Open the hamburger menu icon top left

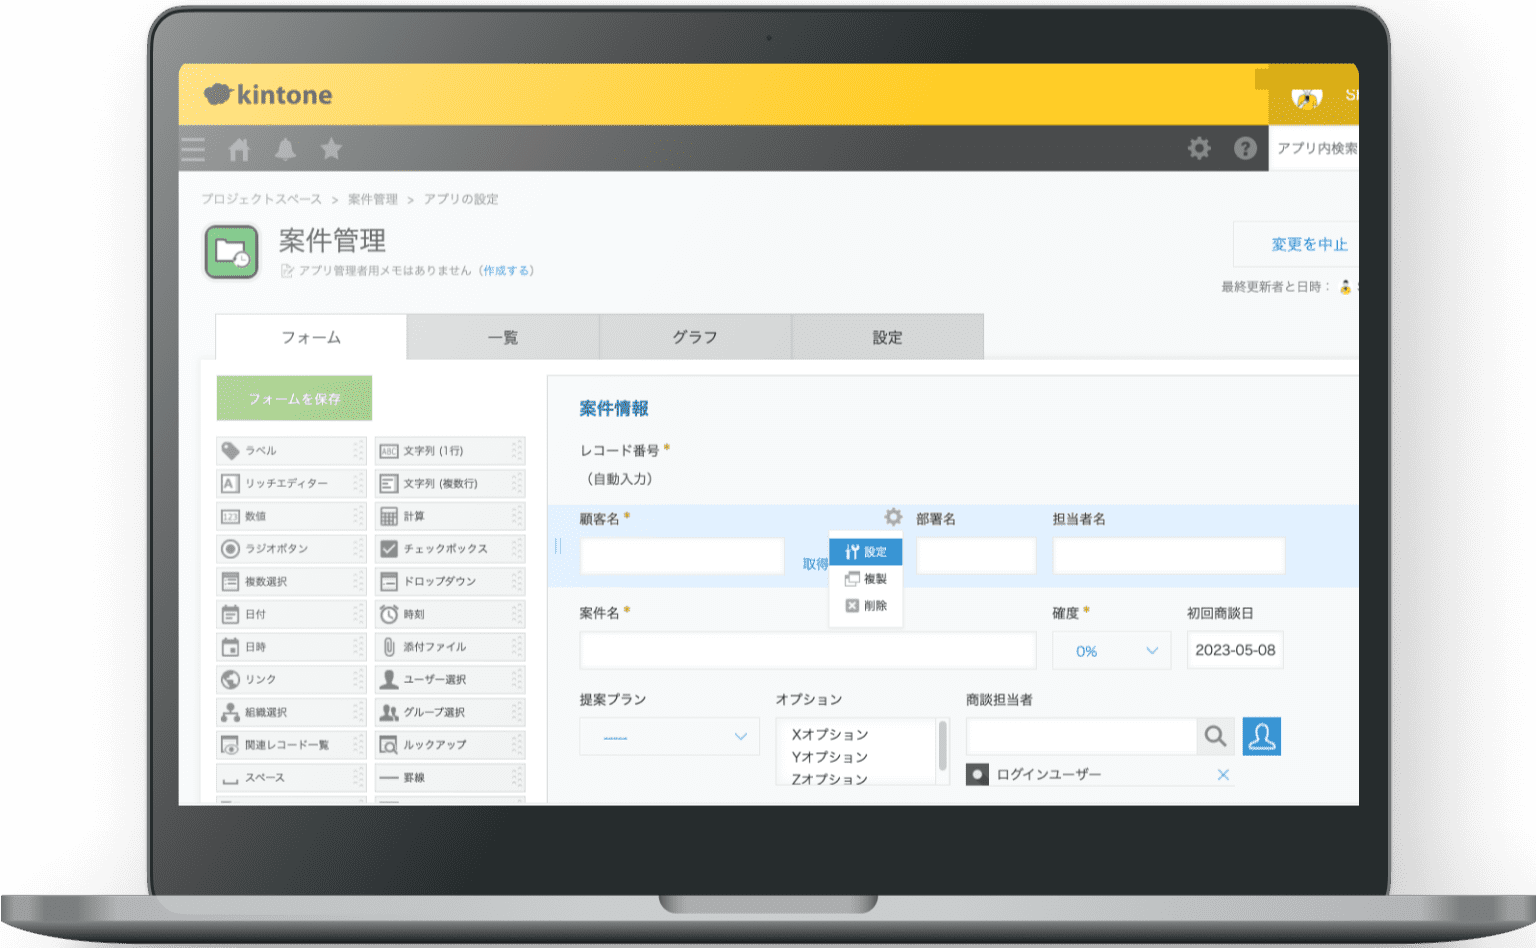[x=192, y=148]
